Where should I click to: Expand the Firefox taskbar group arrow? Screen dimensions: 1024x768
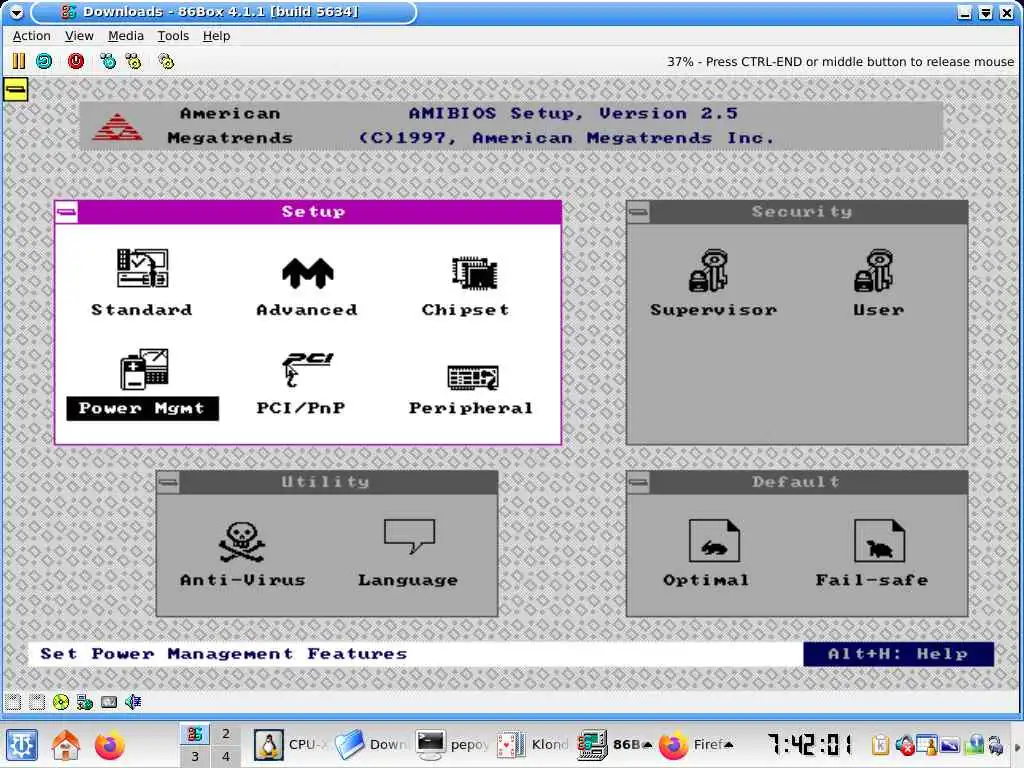pyautogui.click(x=729, y=744)
